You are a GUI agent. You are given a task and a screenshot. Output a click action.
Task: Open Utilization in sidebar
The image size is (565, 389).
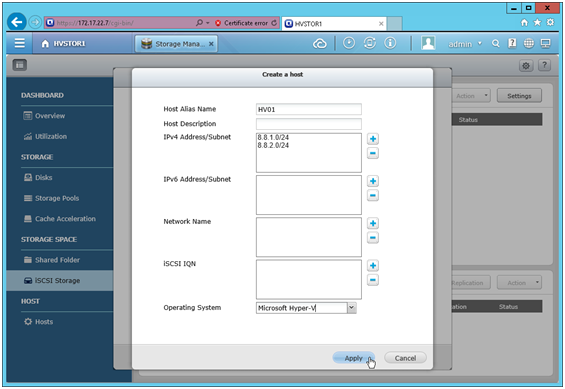(x=45, y=137)
